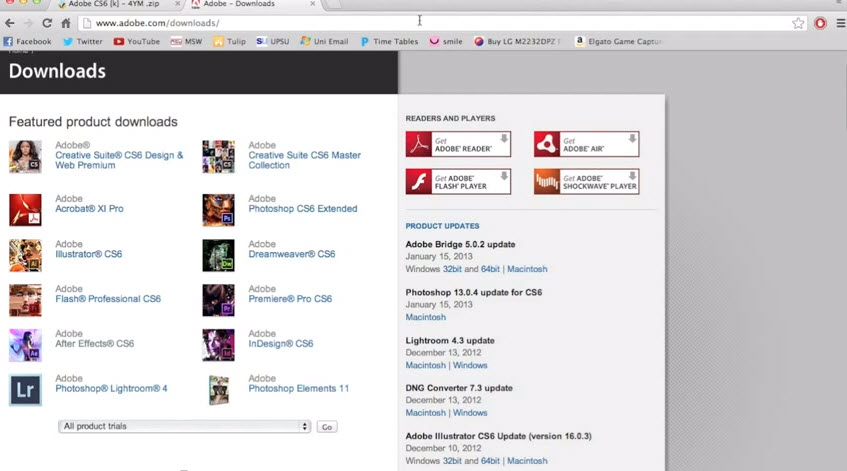
Task: Click the After Effects CS6 product icon
Action: point(25,345)
